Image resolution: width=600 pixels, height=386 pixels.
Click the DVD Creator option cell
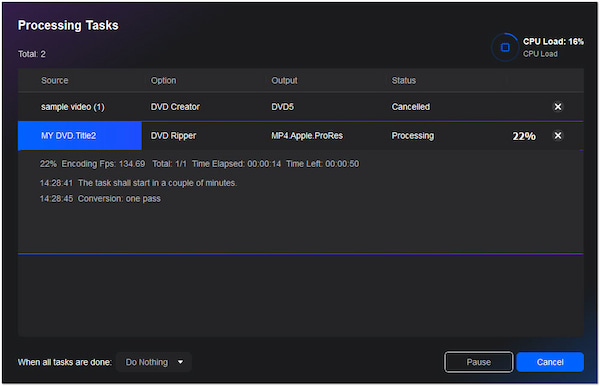pos(175,107)
